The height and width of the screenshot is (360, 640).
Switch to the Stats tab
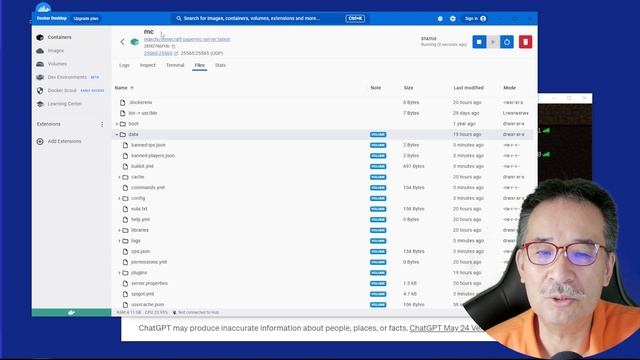point(220,65)
